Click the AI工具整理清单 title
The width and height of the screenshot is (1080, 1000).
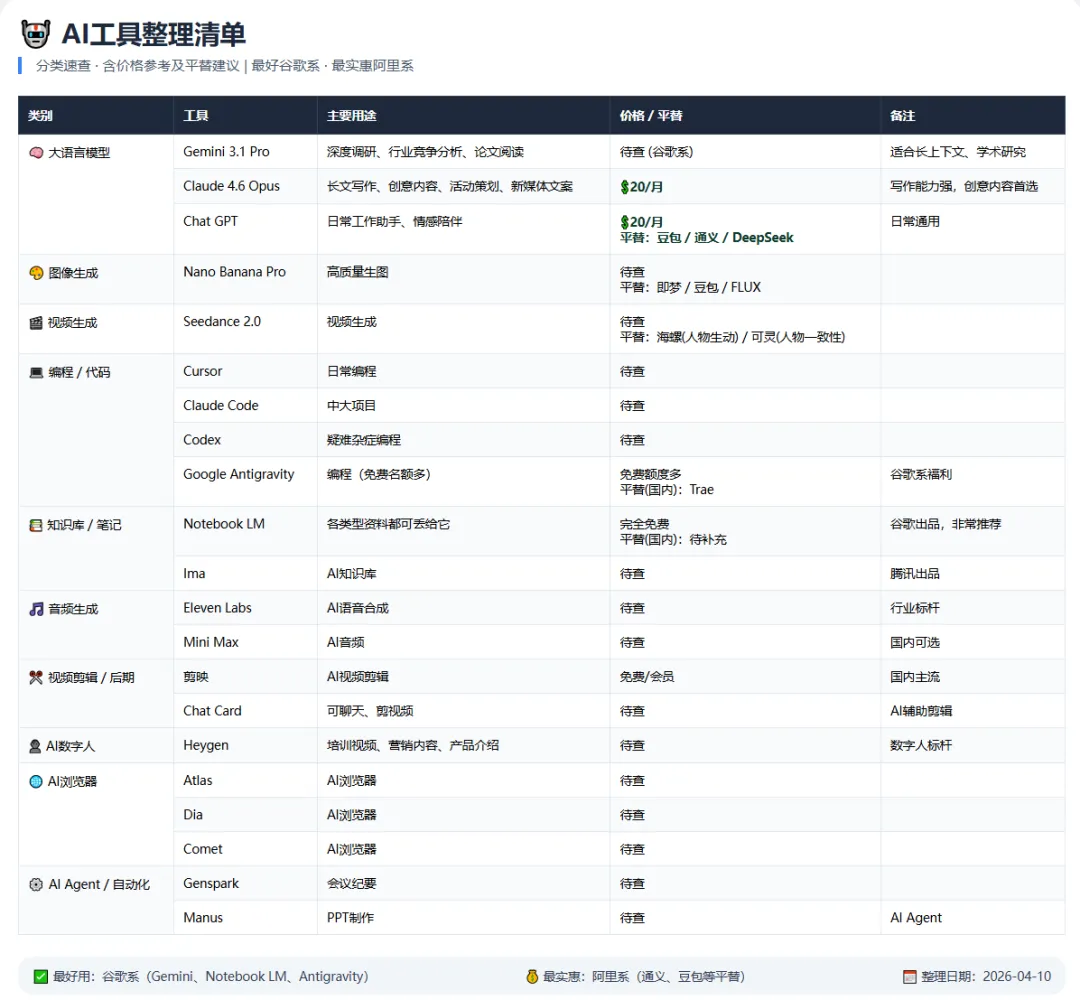click(x=154, y=34)
